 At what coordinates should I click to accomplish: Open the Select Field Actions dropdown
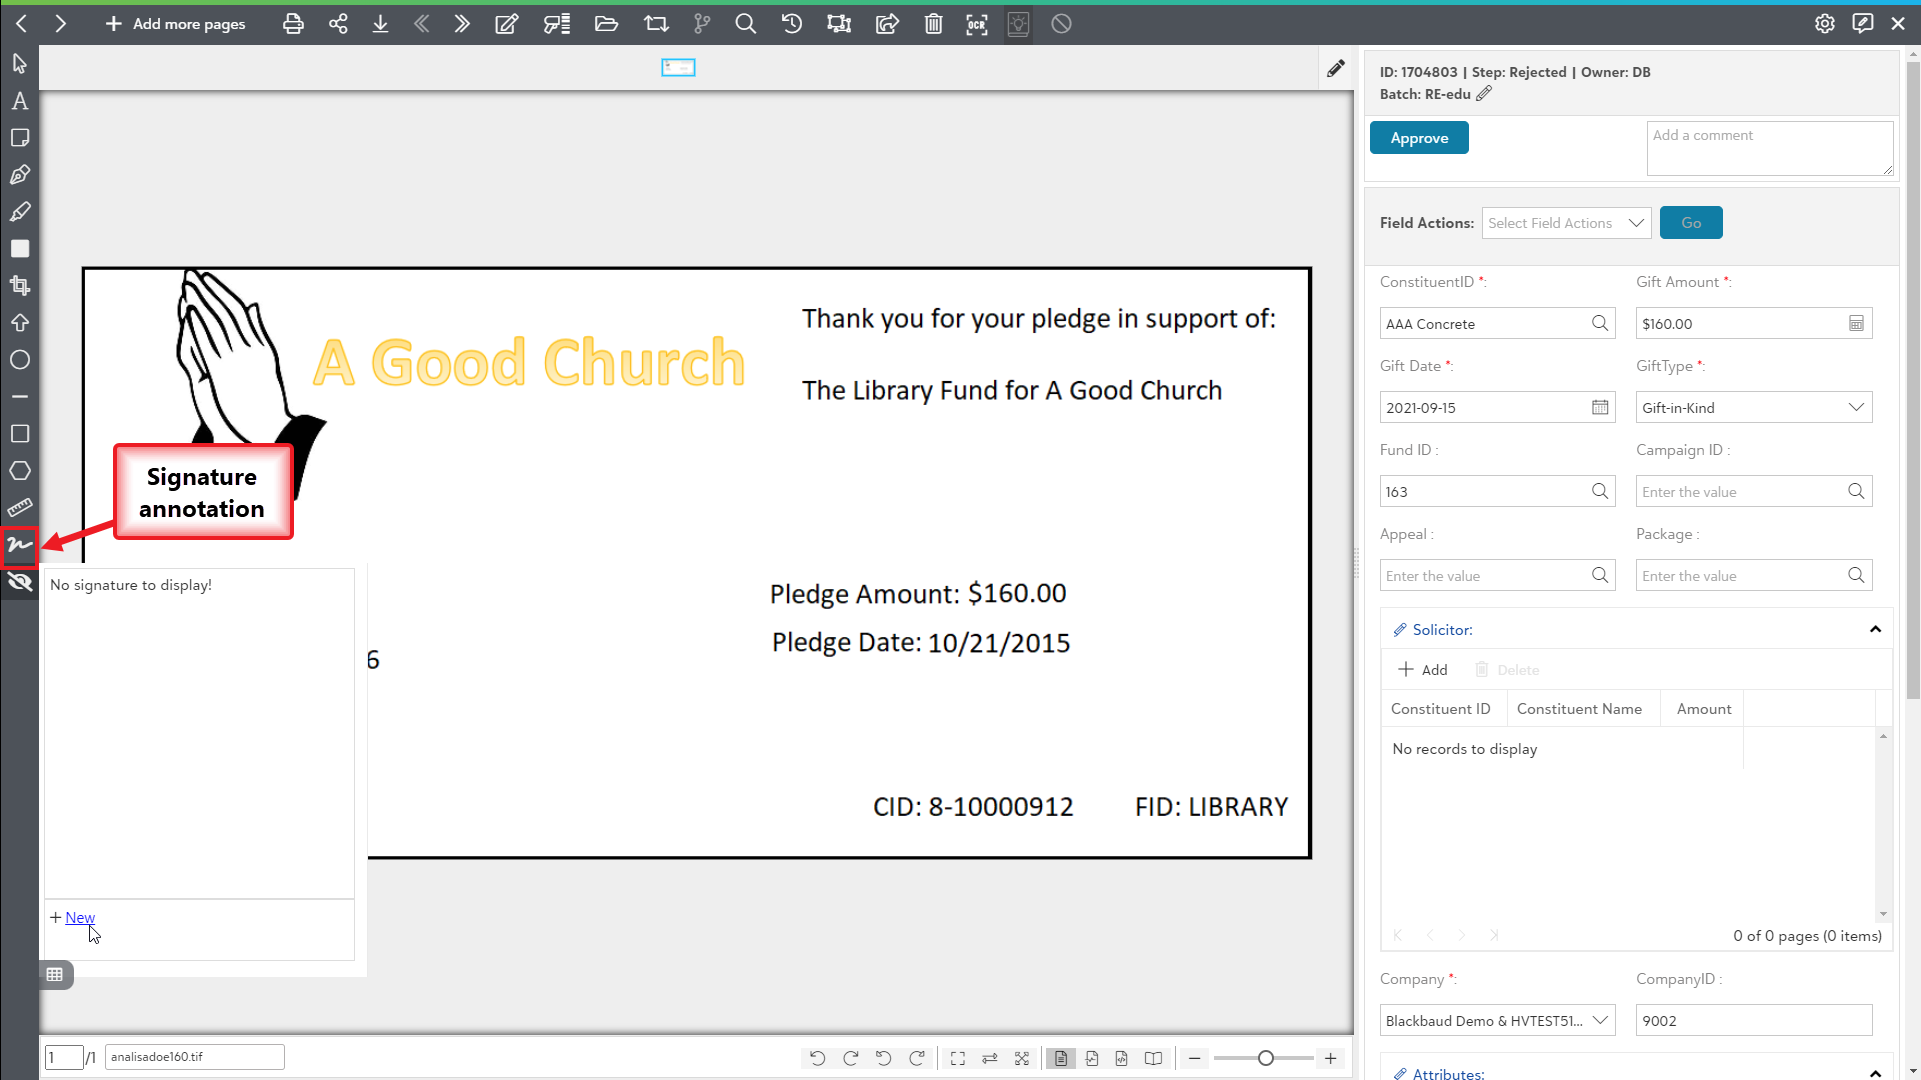(1566, 223)
